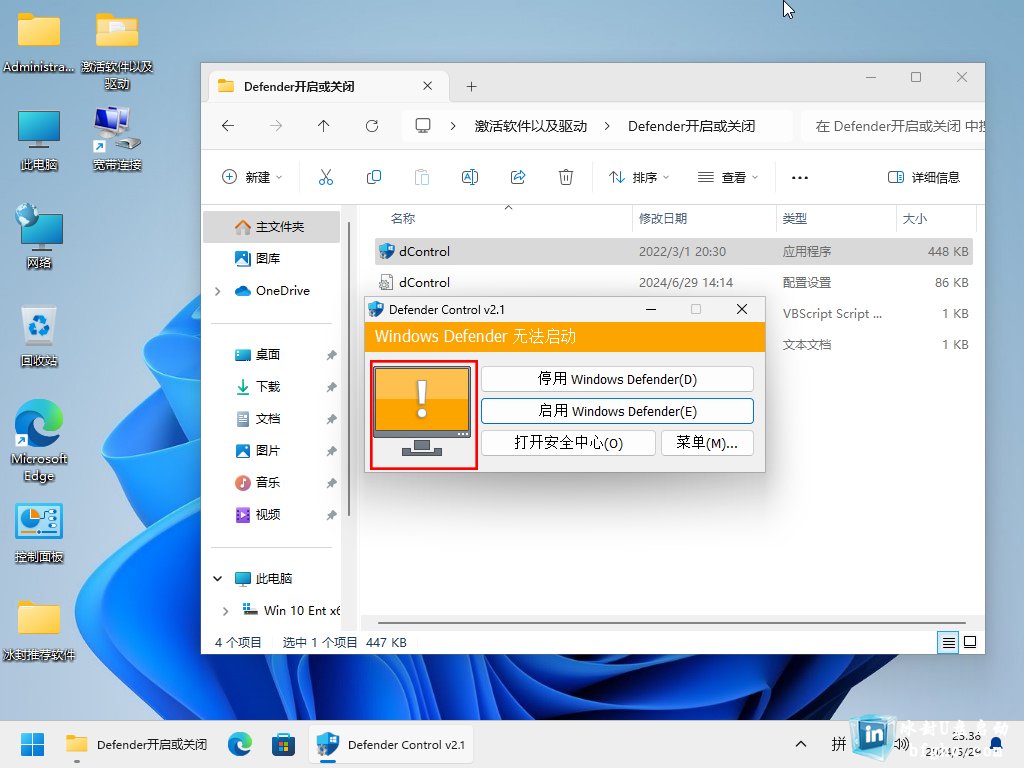Image resolution: width=1024 pixels, height=768 pixels.
Task: Collapse the 此电脑 tree node
Action: (218, 579)
